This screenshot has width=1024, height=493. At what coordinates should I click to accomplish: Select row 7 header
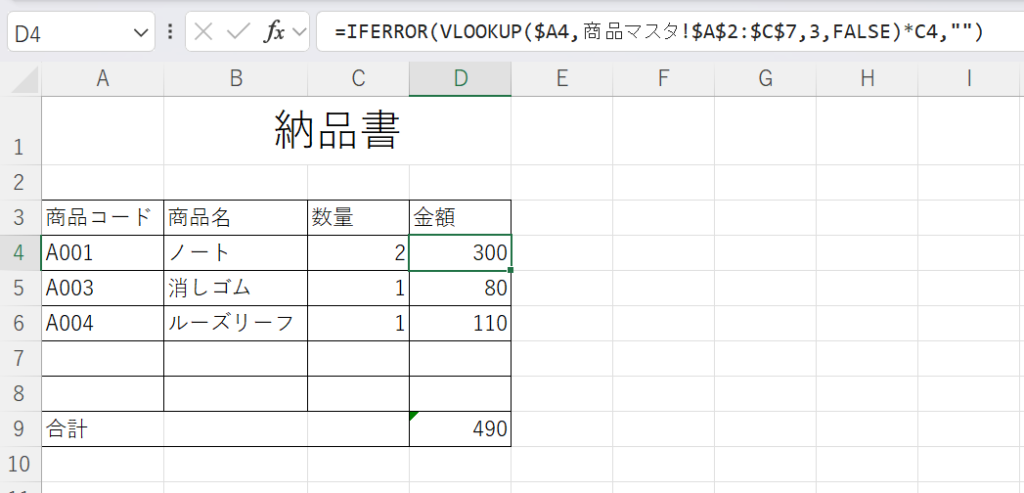tap(20, 358)
